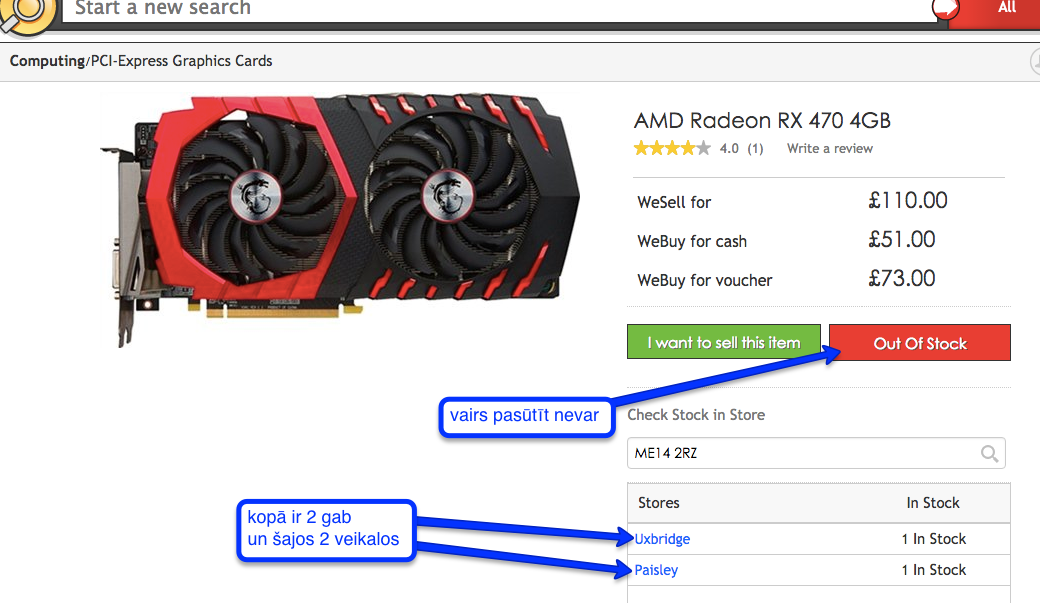
Task: Open the review count (1) link
Action: click(755, 149)
